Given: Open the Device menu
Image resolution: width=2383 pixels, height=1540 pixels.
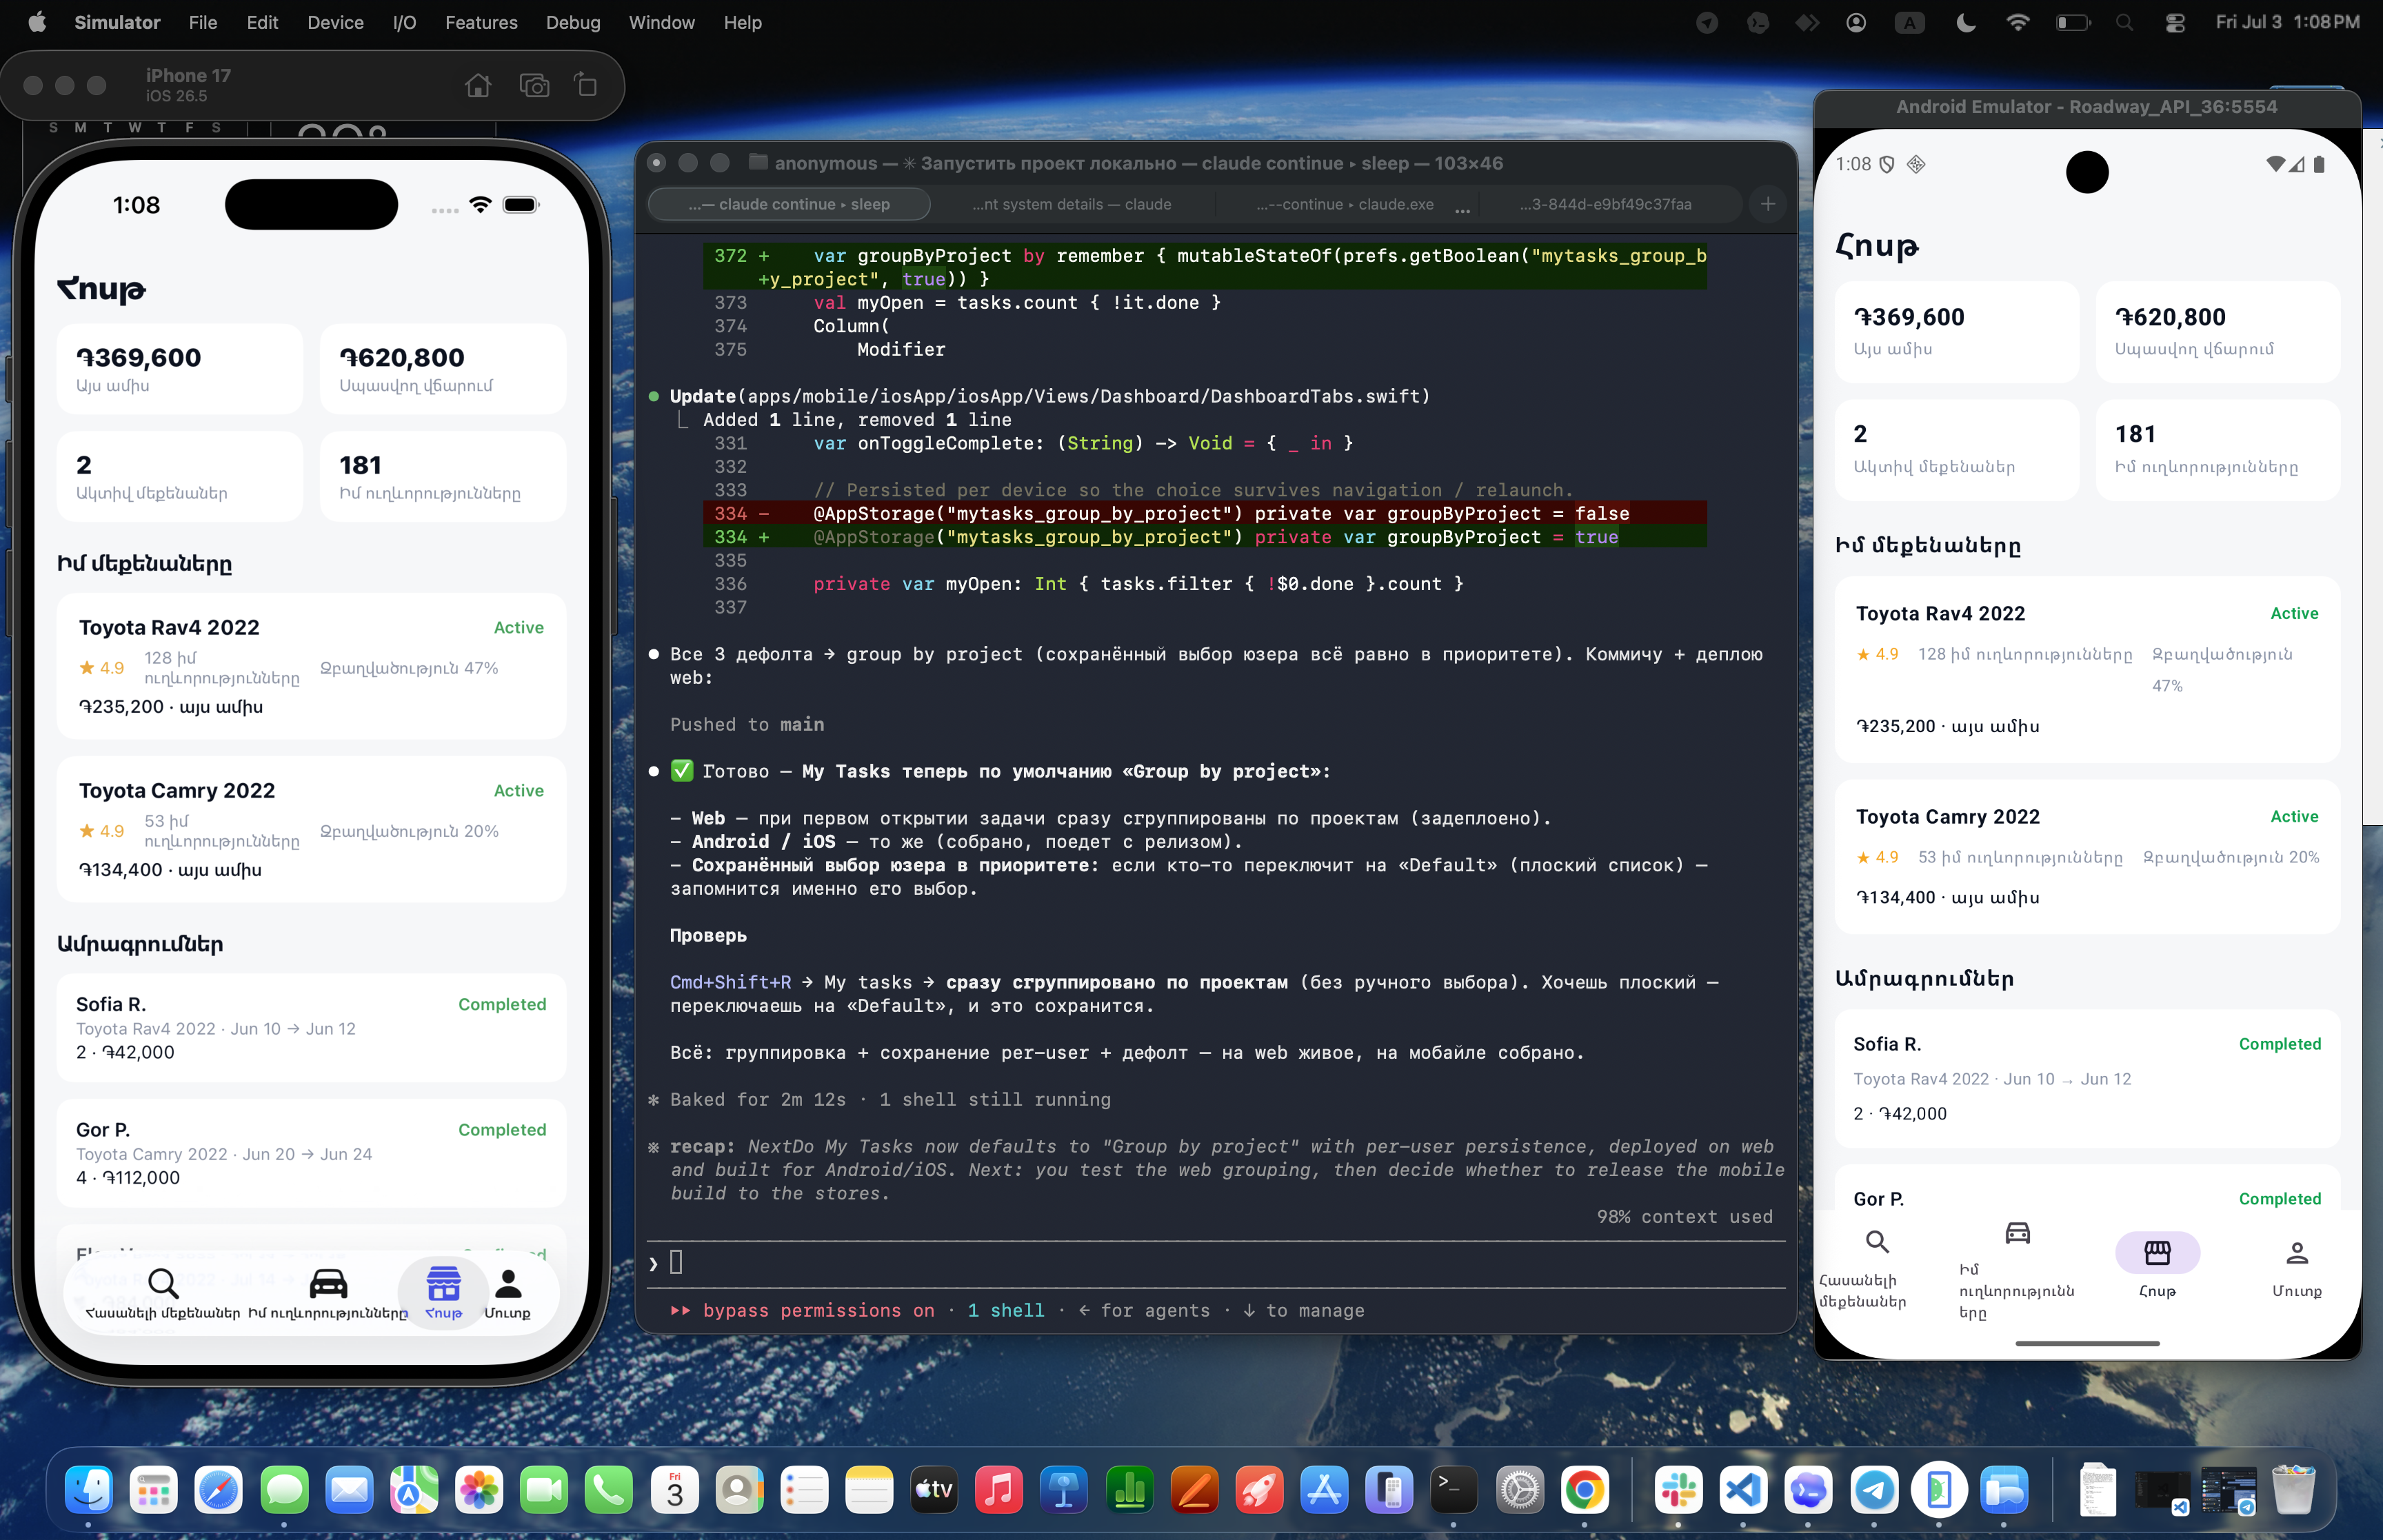Looking at the screenshot, I should click(335, 22).
